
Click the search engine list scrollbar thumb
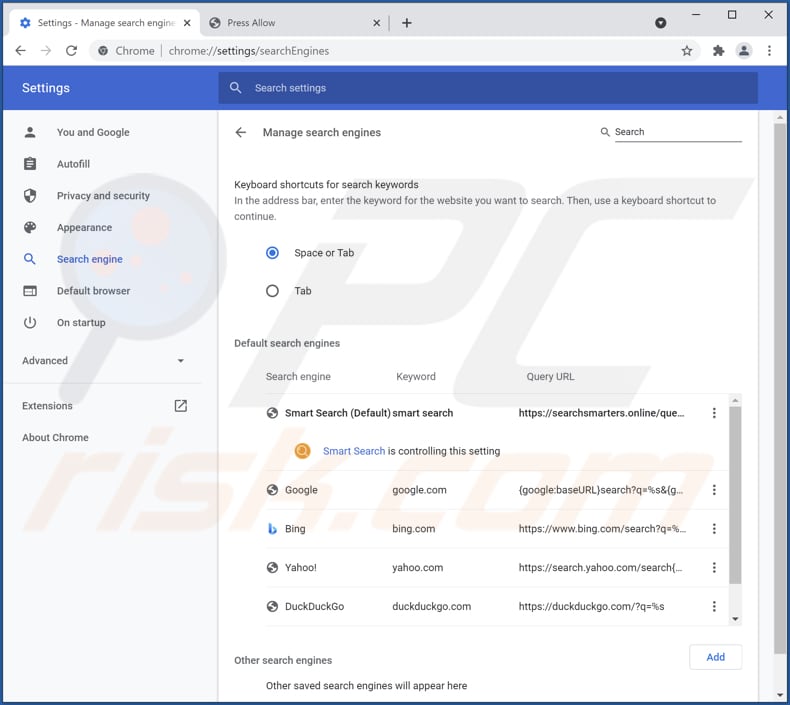[735, 495]
